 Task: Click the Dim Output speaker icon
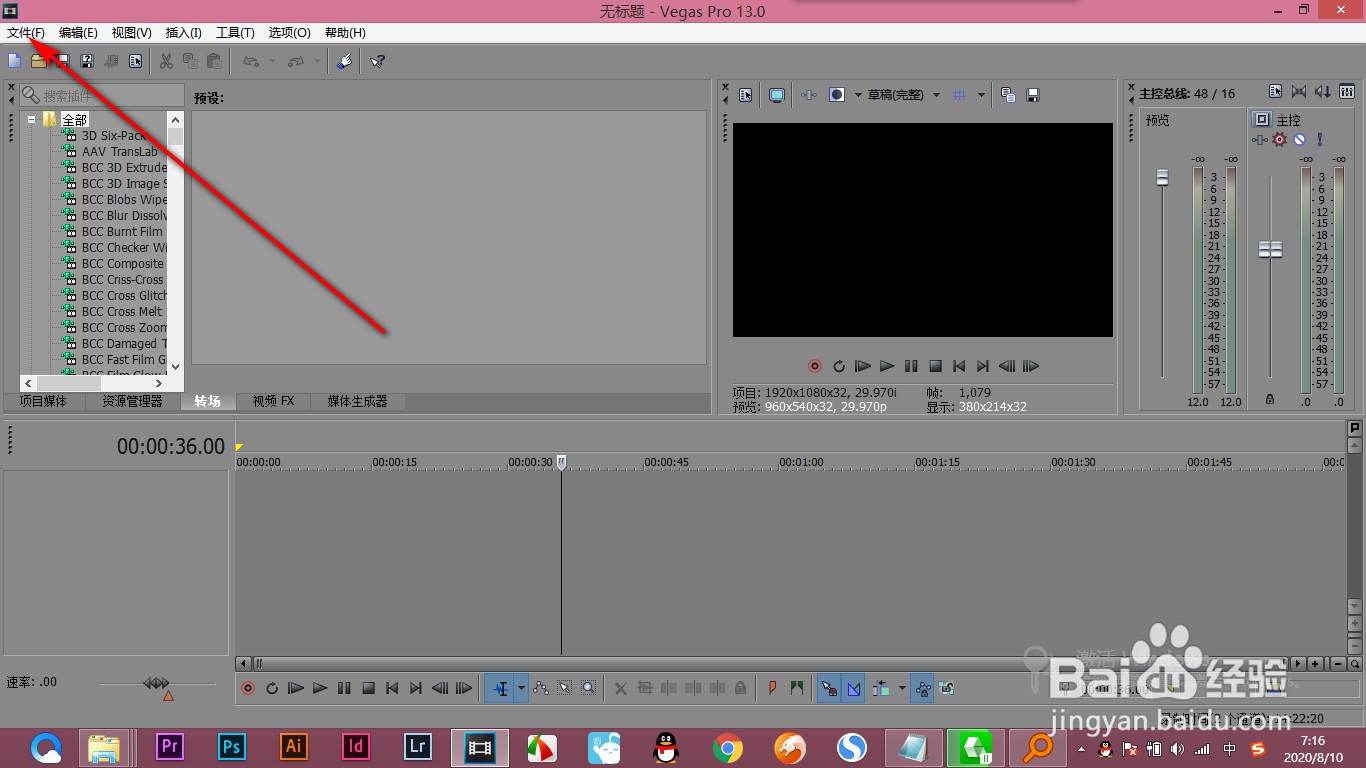[x=1323, y=91]
